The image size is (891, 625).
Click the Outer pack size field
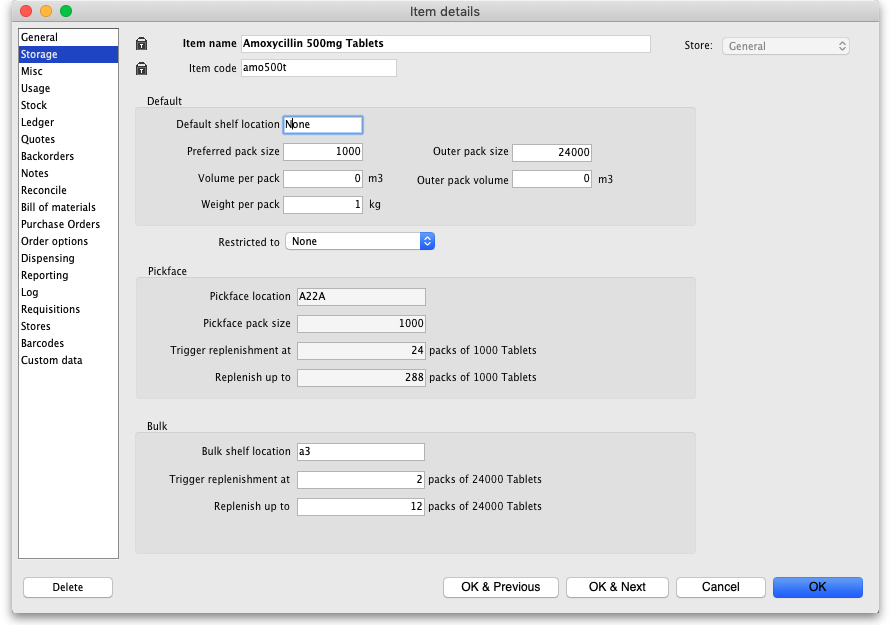click(x=552, y=152)
